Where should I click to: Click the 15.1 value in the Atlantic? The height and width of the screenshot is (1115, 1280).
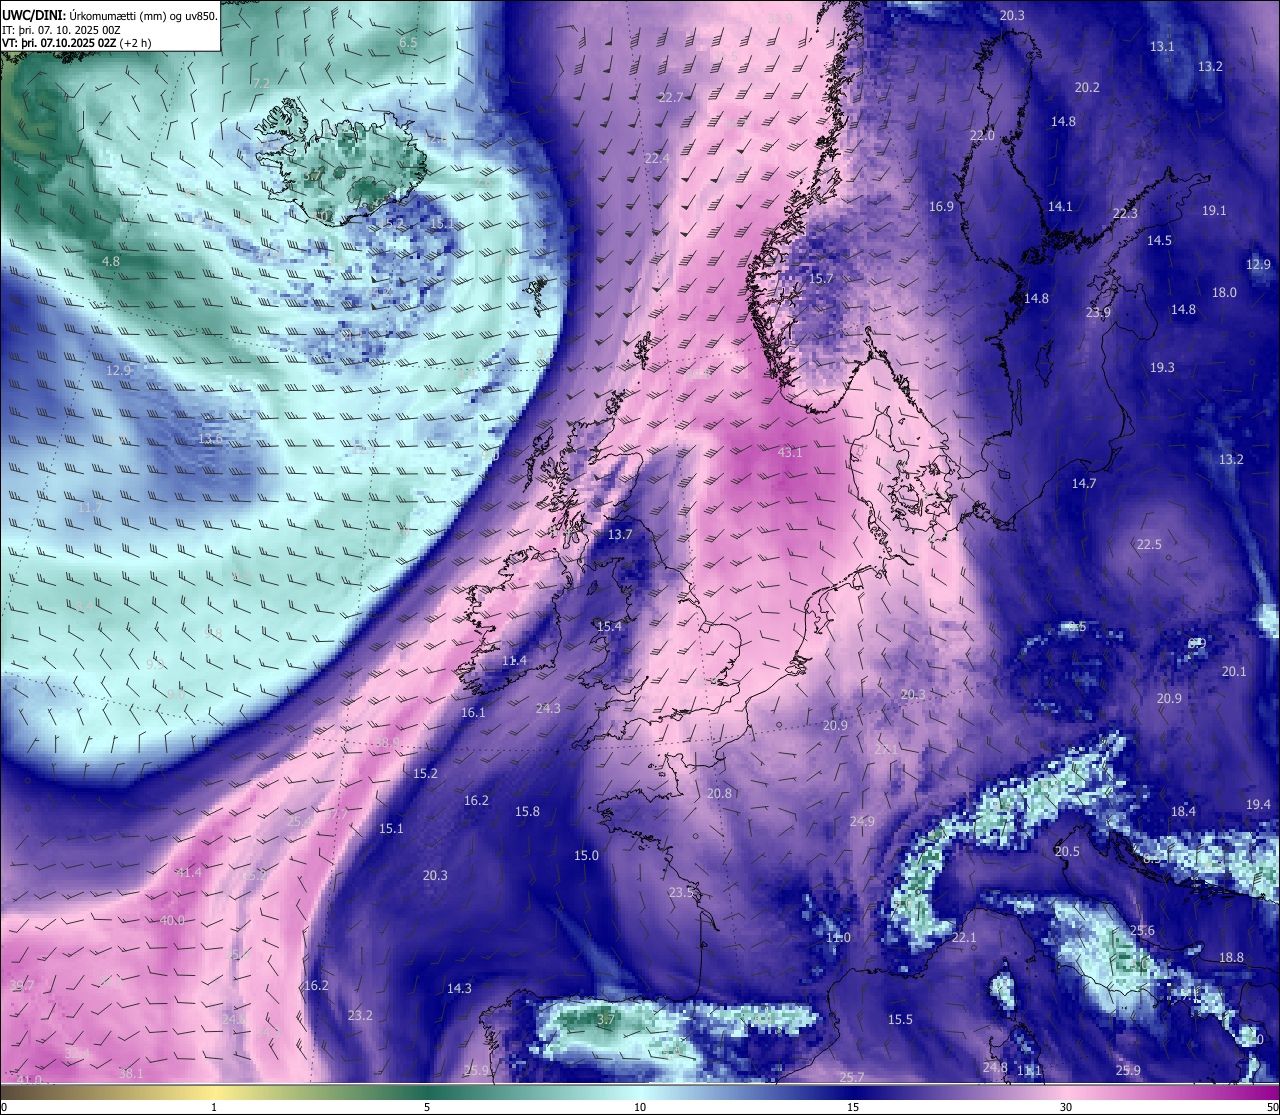391,828
